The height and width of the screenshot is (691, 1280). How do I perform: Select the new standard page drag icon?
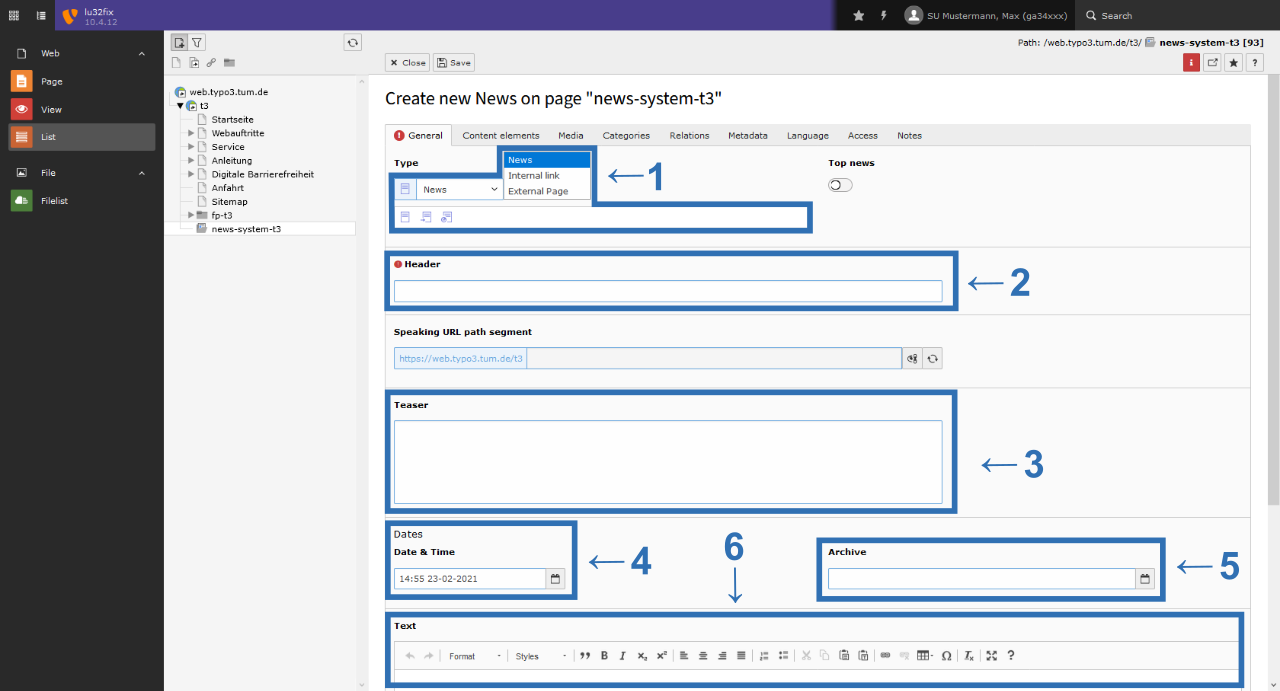pyautogui.click(x=176, y=63)
